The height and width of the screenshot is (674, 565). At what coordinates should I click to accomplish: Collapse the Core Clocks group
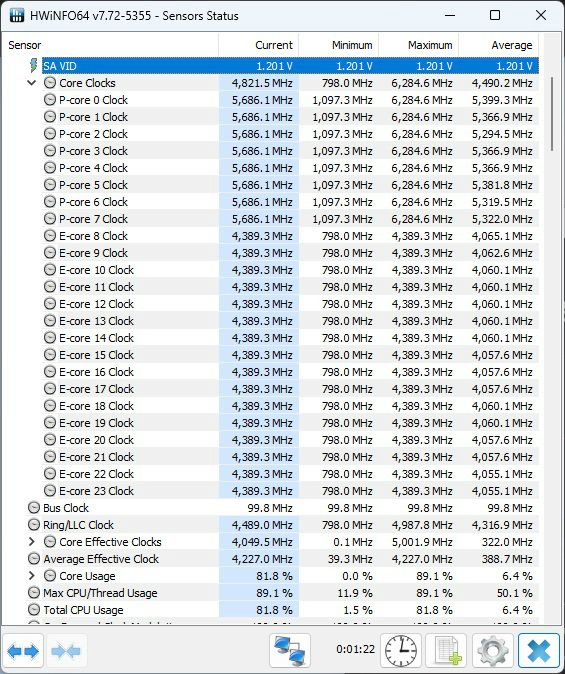[31, 83]
